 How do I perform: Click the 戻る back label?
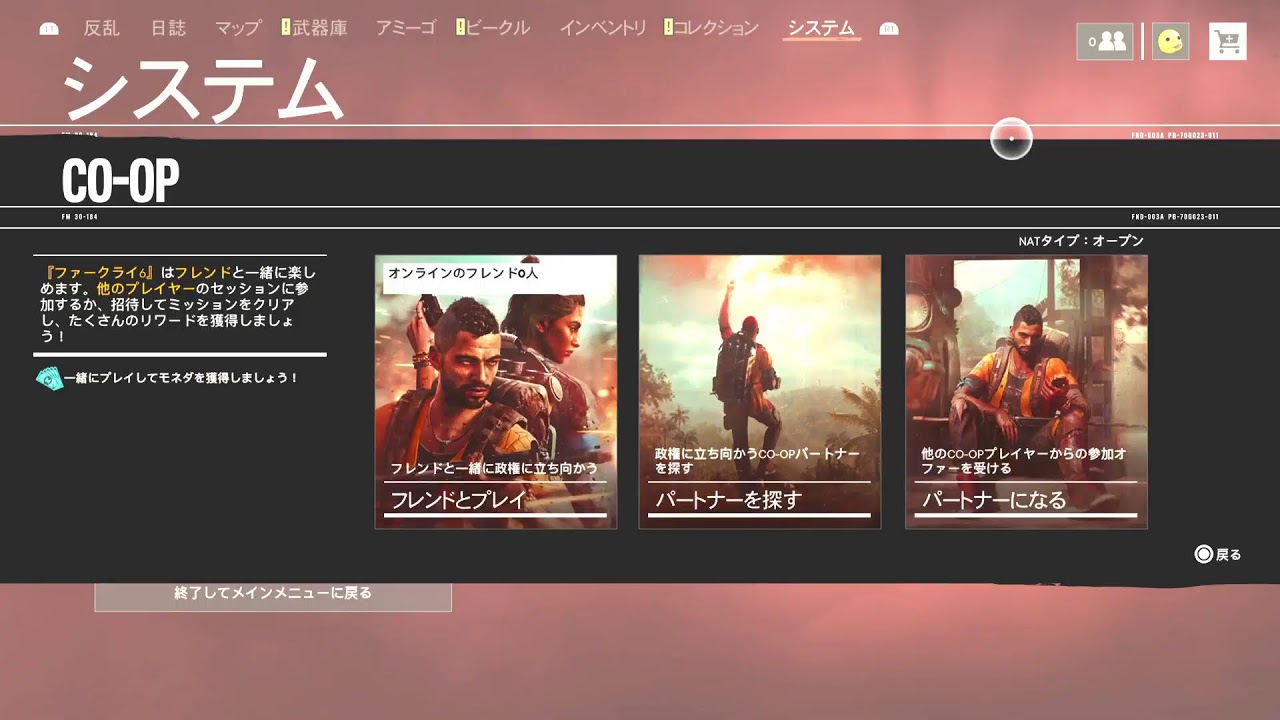point(1229,554)
